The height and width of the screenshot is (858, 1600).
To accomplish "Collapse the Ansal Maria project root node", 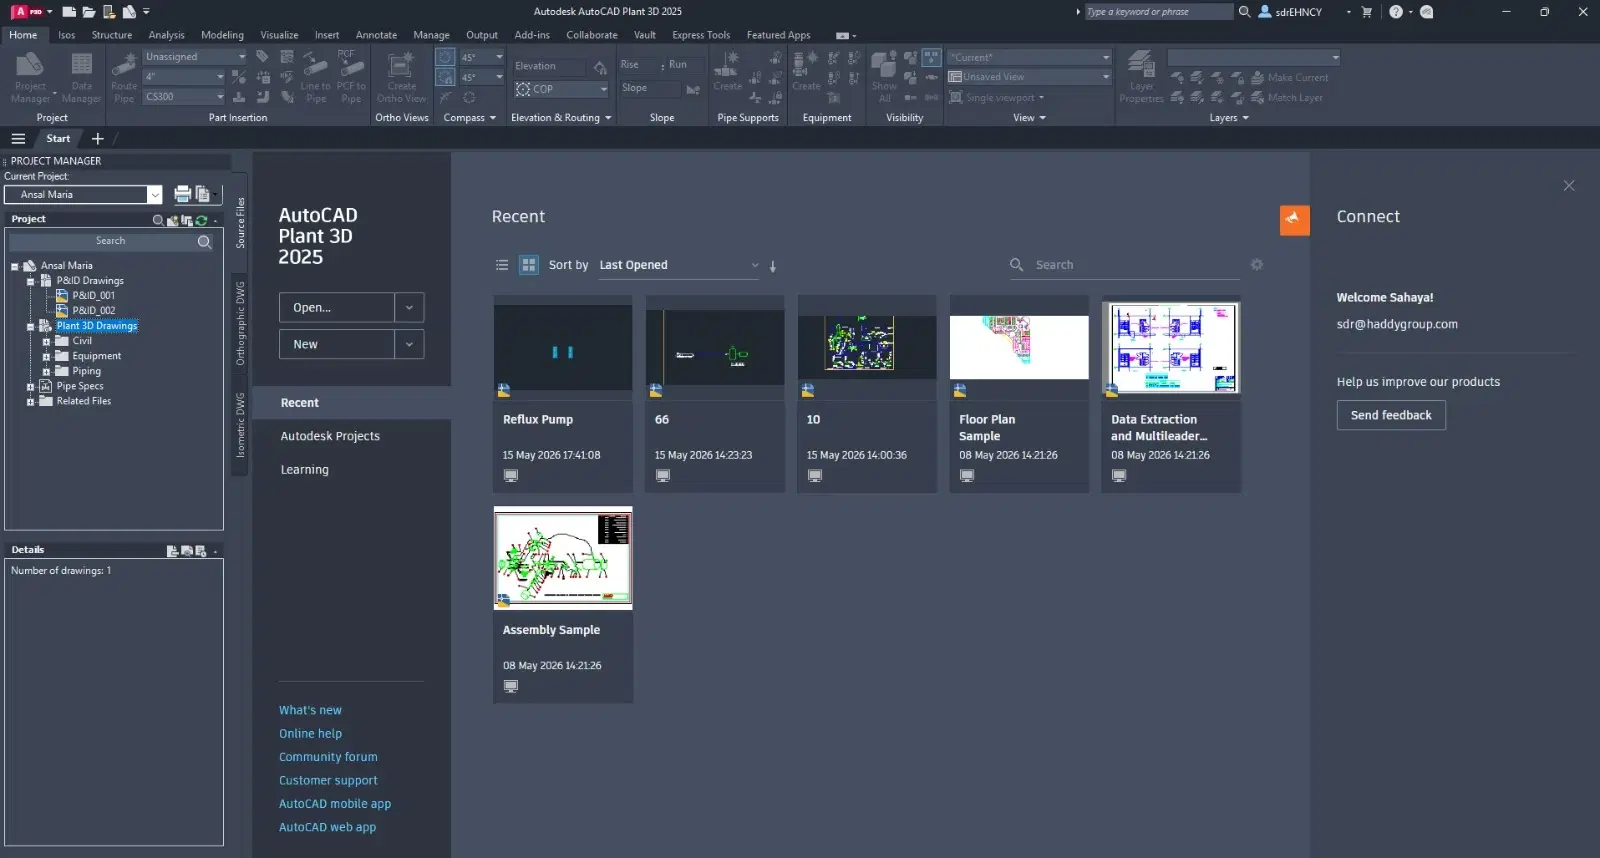I will 15,266.
